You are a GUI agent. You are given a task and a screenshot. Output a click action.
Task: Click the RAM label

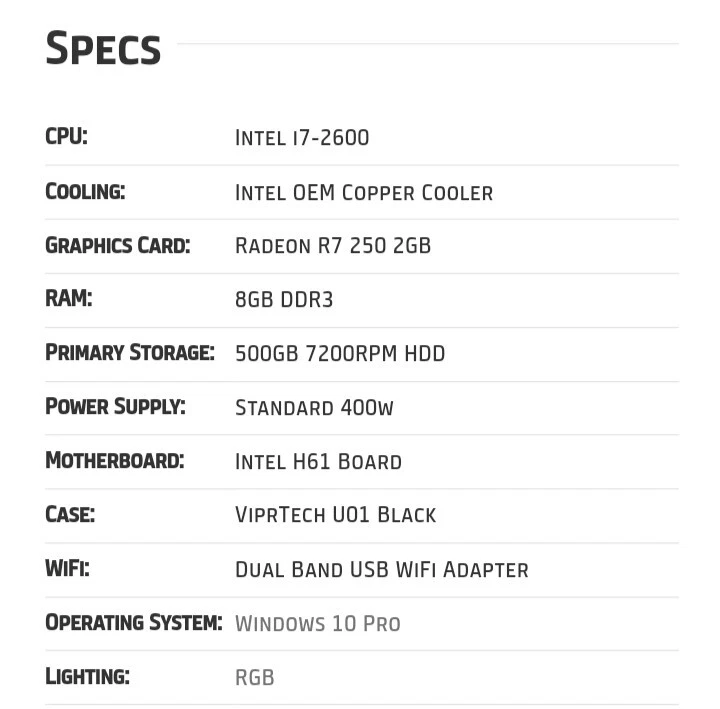(68, 299)
